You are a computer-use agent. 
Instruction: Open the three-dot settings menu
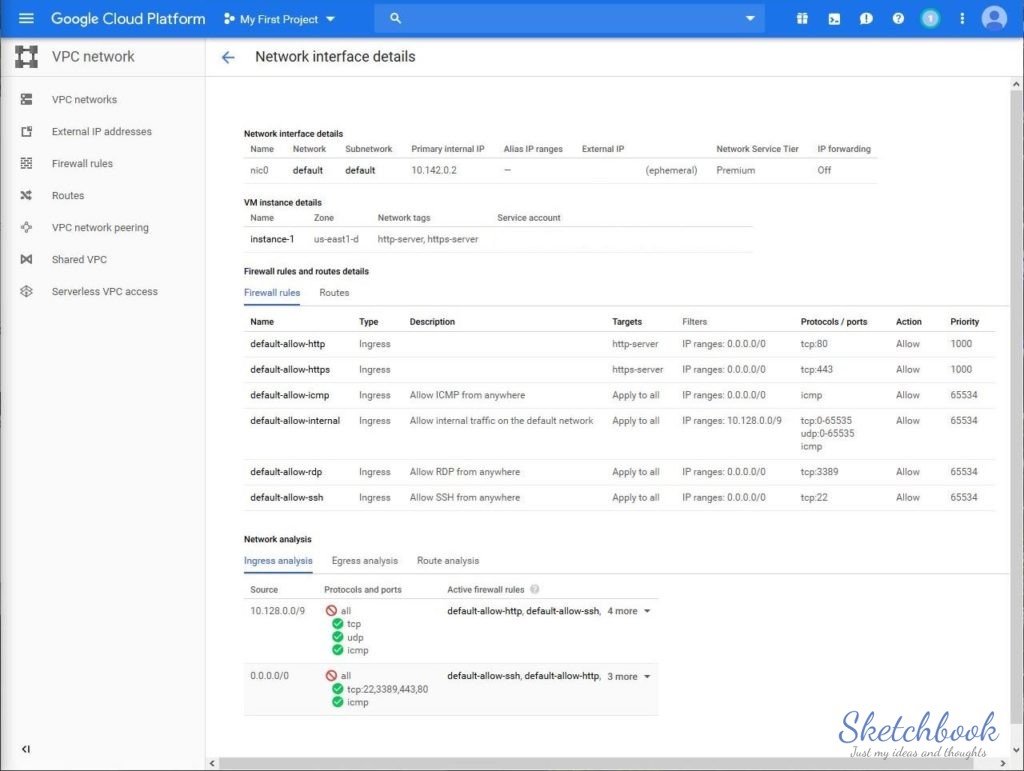click(962, 18)
